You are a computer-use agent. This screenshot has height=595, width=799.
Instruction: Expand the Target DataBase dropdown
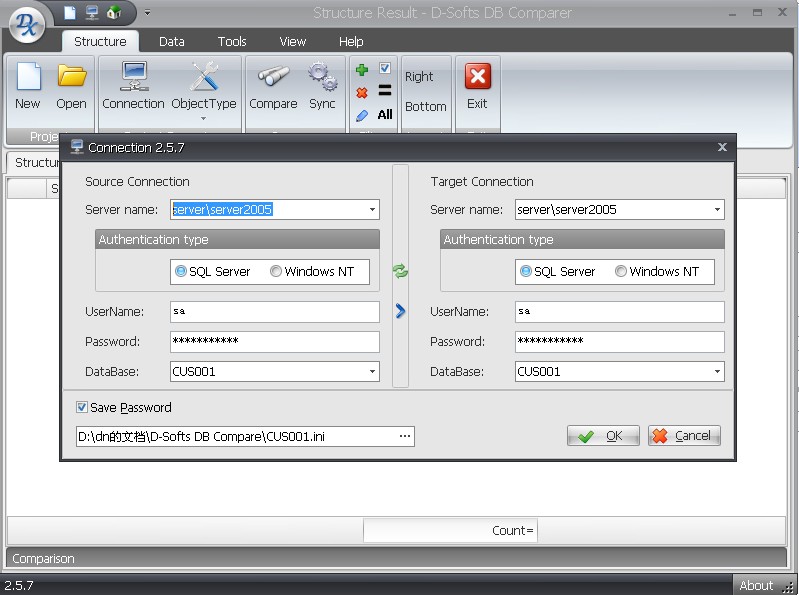coord(717,372)
